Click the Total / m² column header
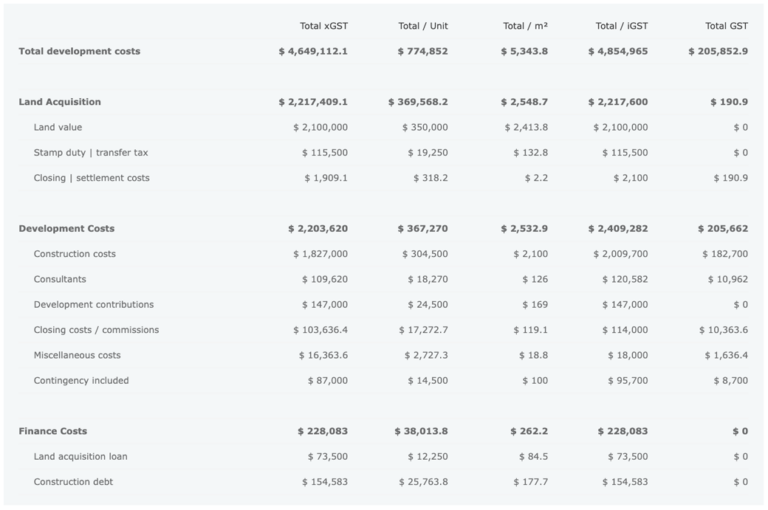 525,25
